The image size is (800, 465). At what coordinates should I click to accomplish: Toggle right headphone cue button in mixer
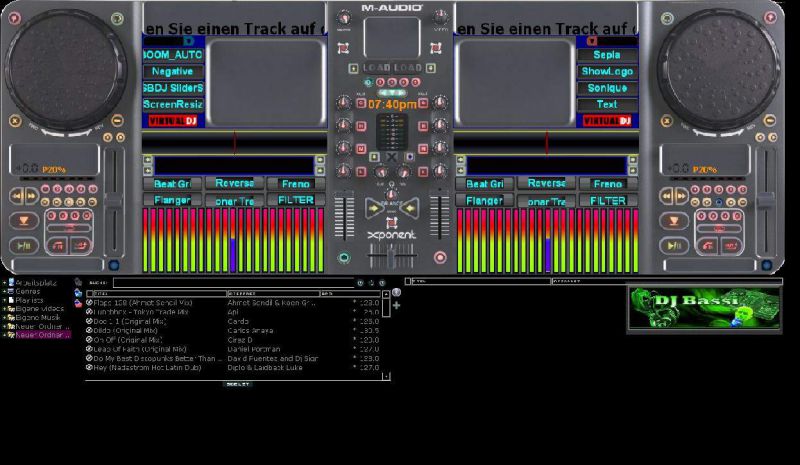coord(440,258)
